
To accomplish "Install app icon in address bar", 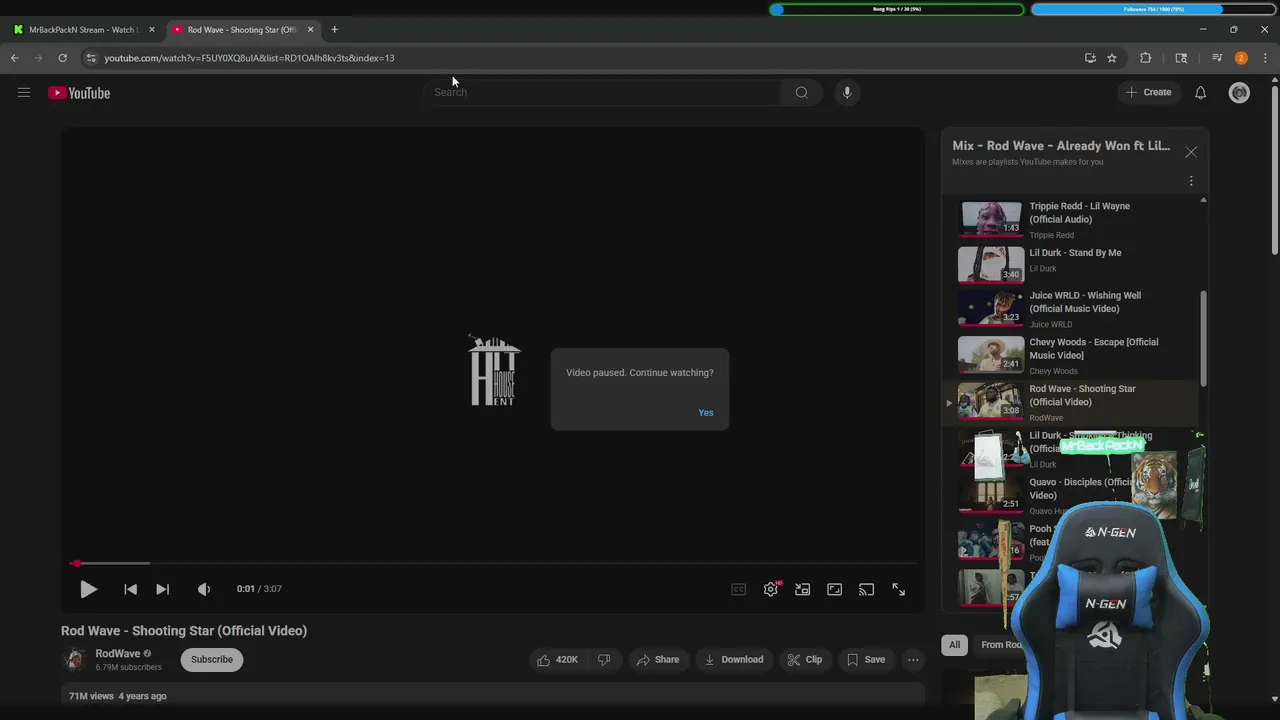I will coord(1090,58).
